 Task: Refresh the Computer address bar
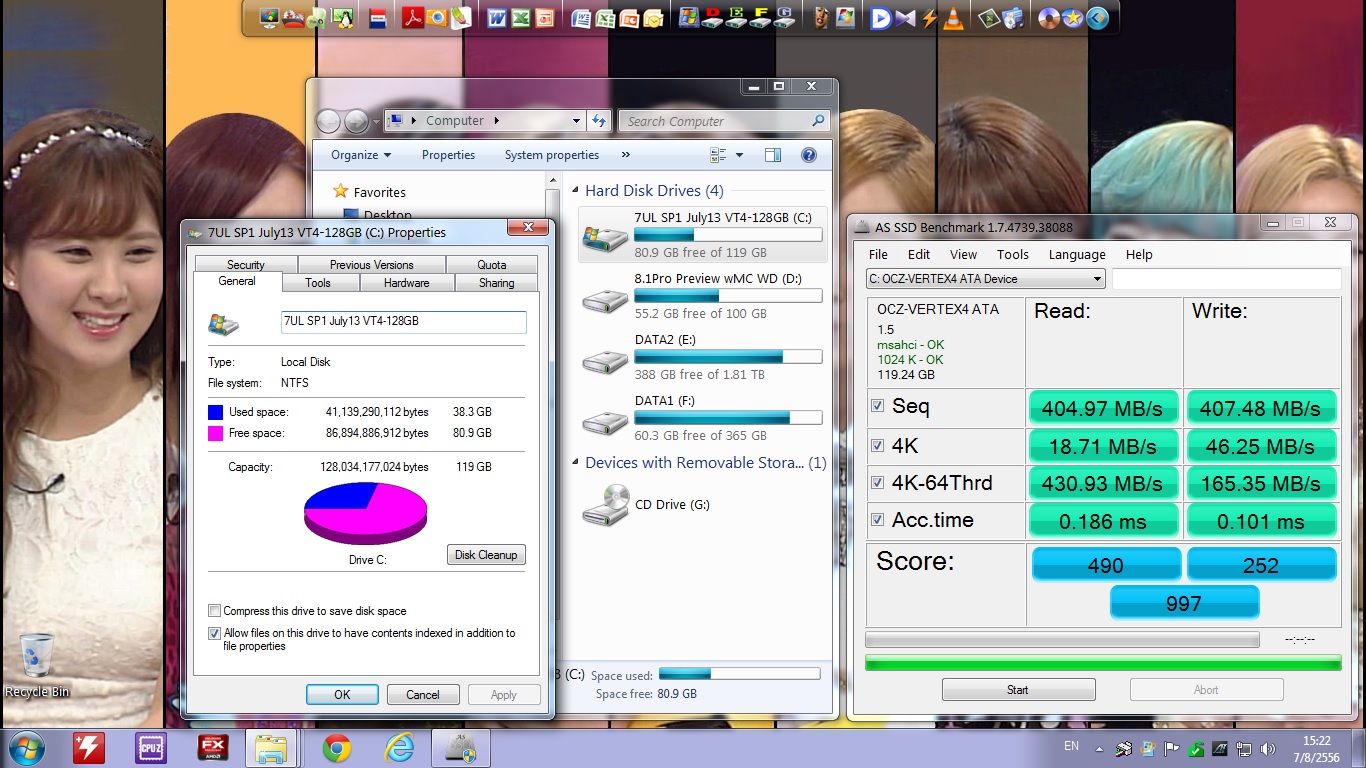pyautogui.click(x=599, y=121)
